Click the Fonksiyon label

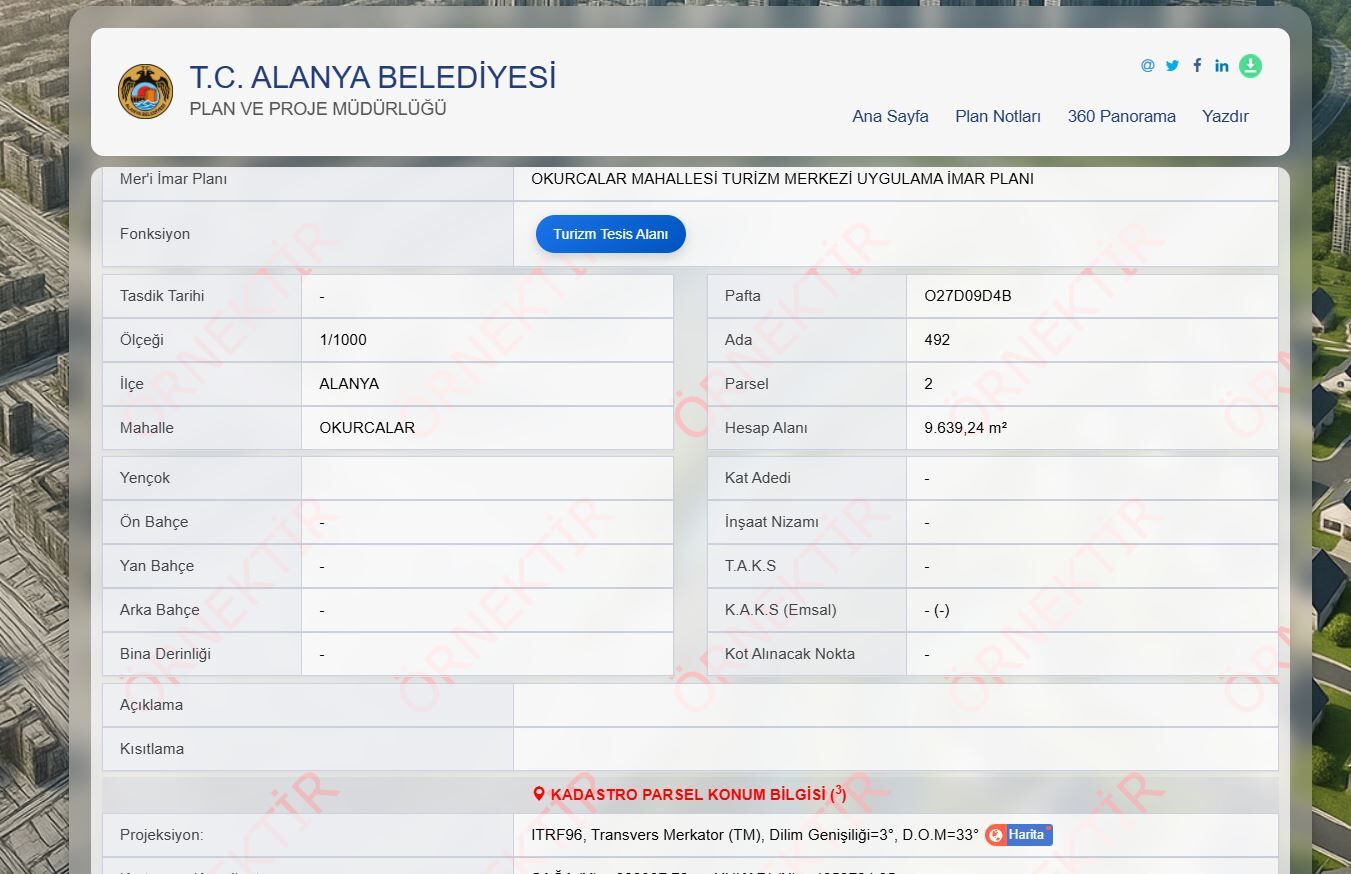tap(155, 234)
